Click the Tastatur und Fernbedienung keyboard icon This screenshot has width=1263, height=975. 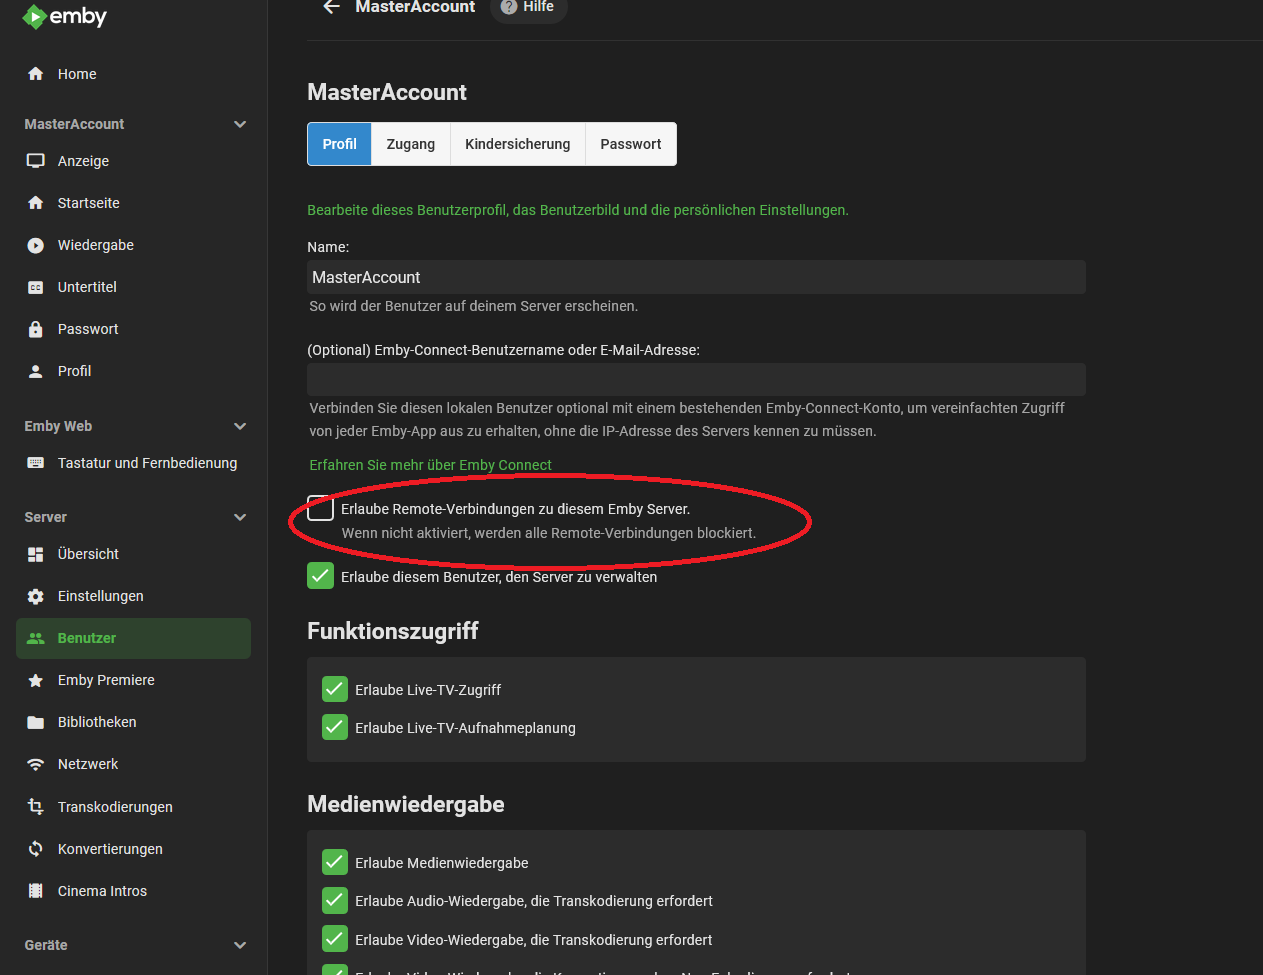coord(36,463)
